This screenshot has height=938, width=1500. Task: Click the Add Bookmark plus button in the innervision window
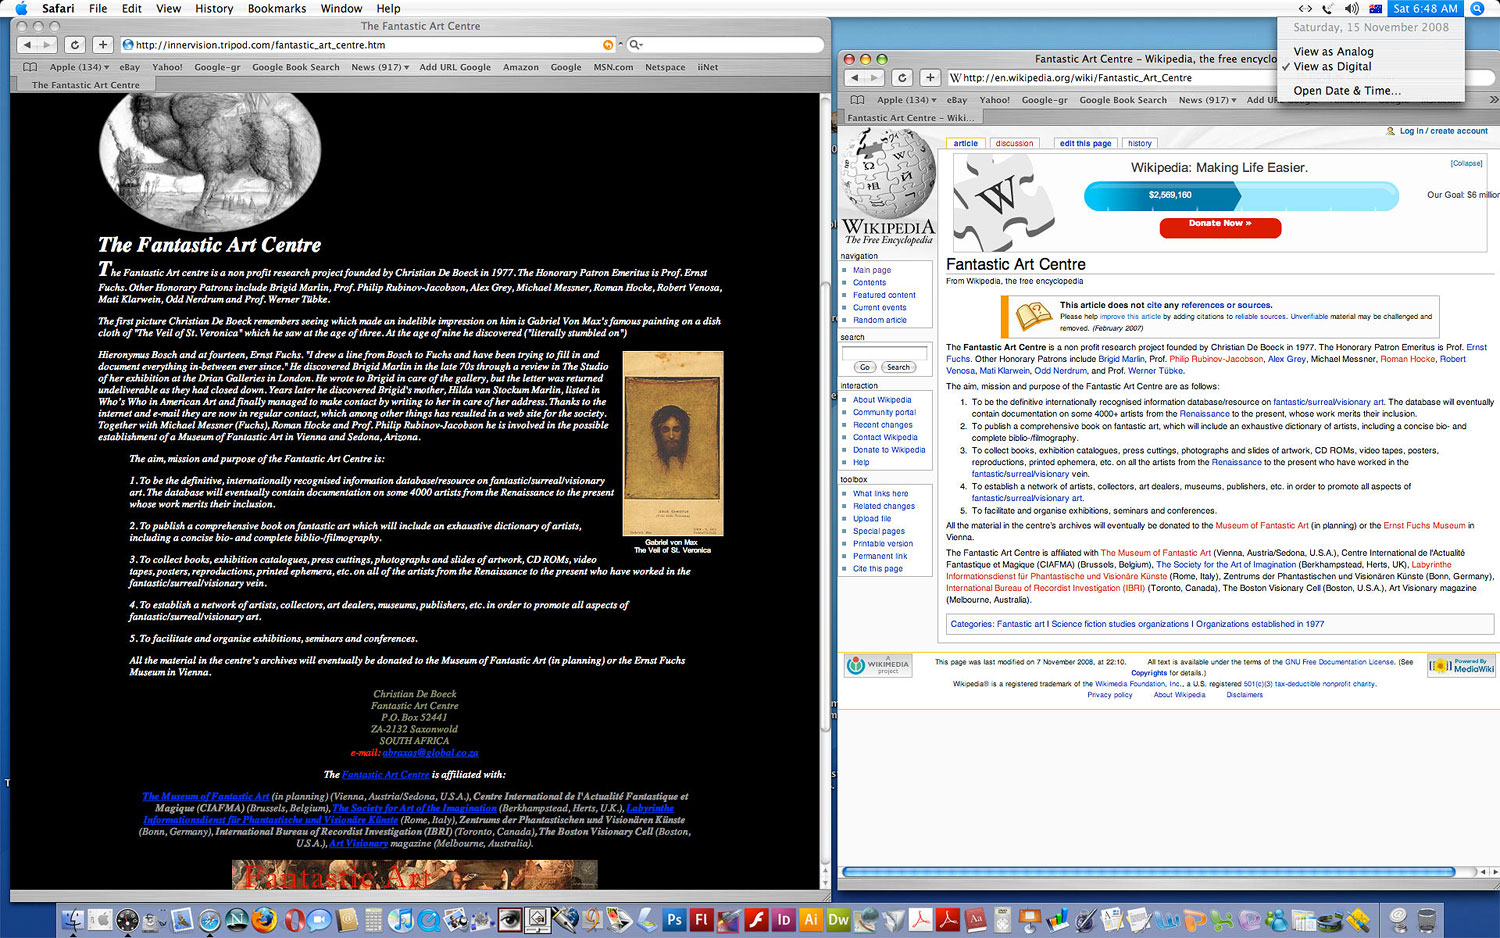point(102,45)
